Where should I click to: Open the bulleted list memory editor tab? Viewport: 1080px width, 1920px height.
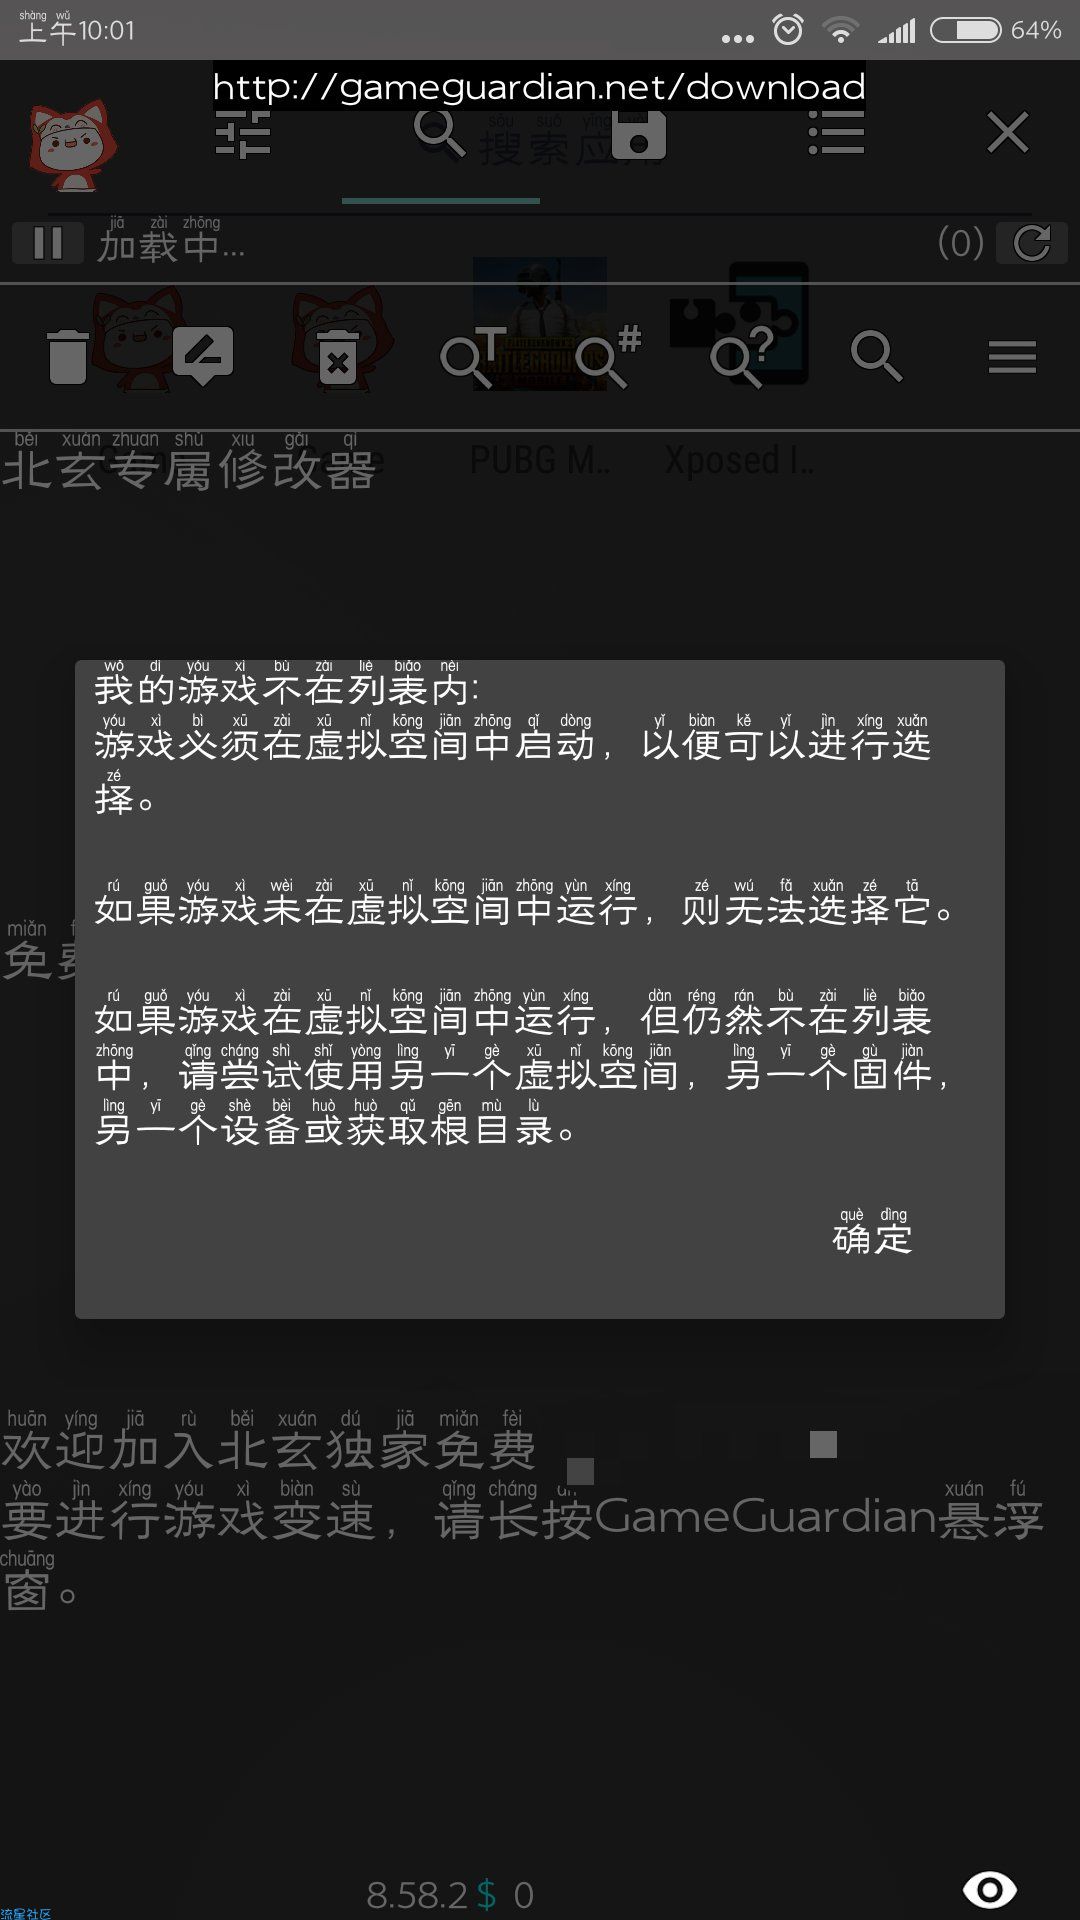836,133
